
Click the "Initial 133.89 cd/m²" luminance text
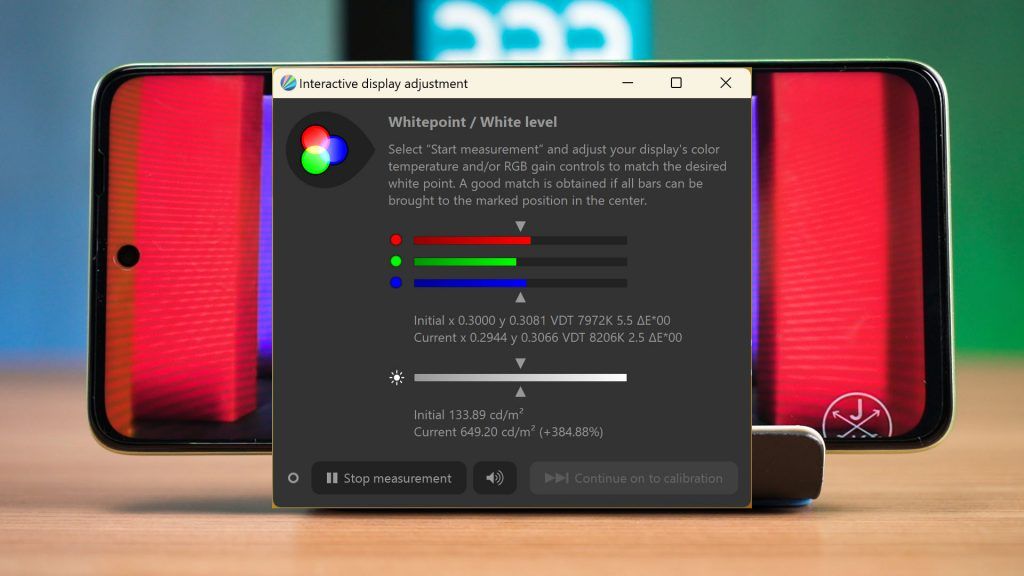(468, 415)
